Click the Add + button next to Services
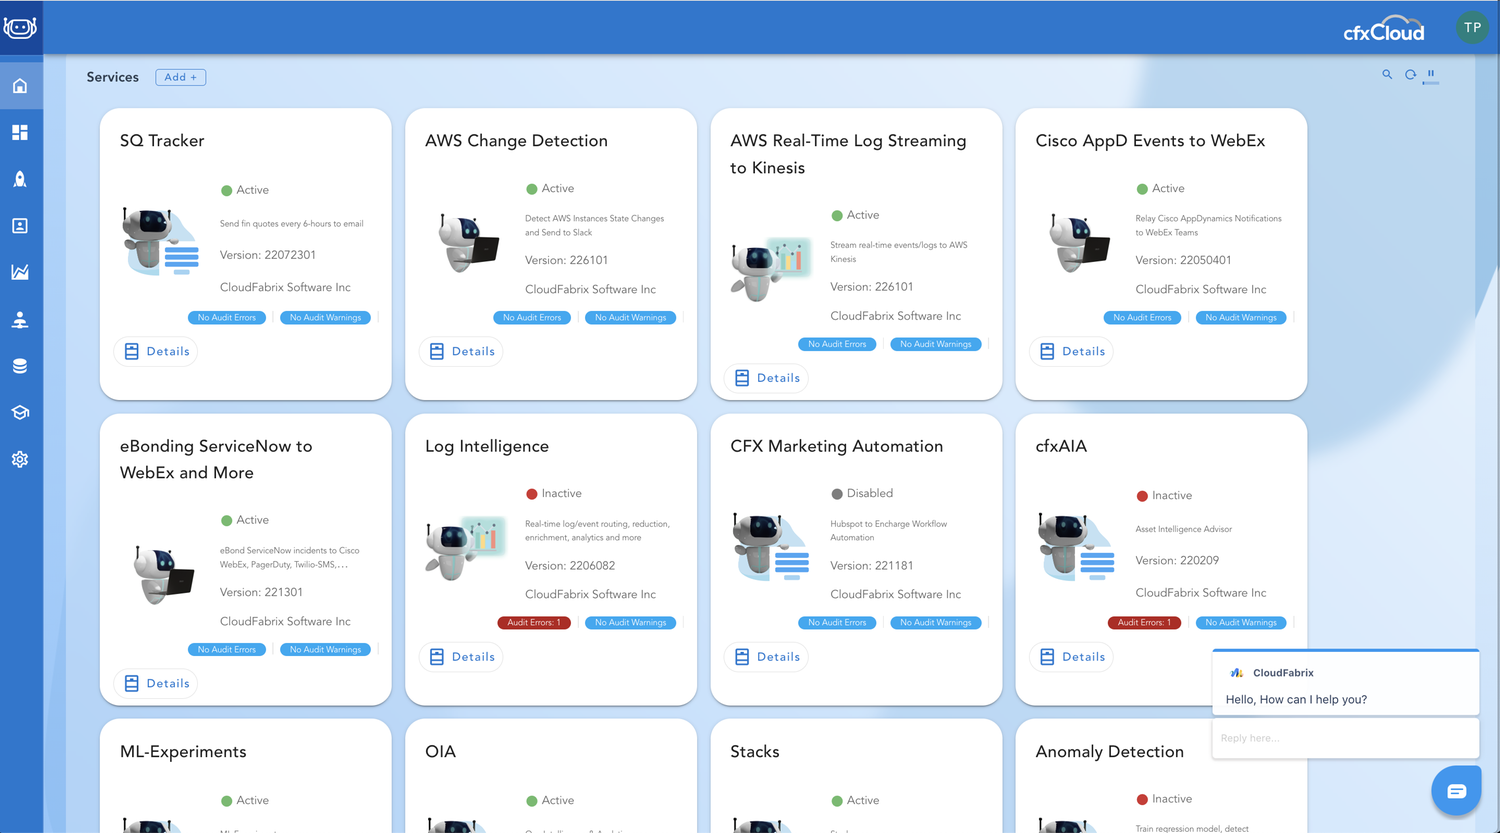 click(180, 77)
